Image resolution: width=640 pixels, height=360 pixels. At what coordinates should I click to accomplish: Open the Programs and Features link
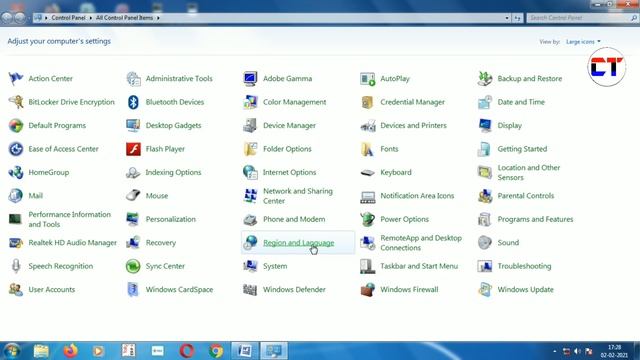[x=535, y=219]
